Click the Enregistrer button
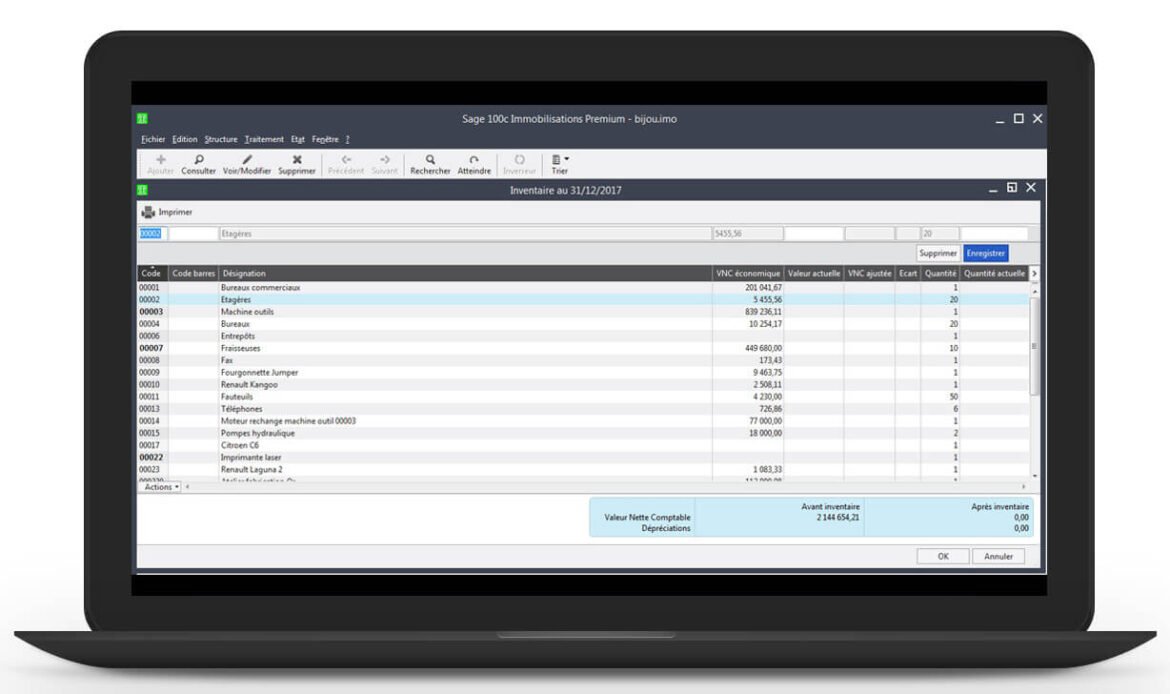The width and height of the screenshot is (1170, 694). 989,253
